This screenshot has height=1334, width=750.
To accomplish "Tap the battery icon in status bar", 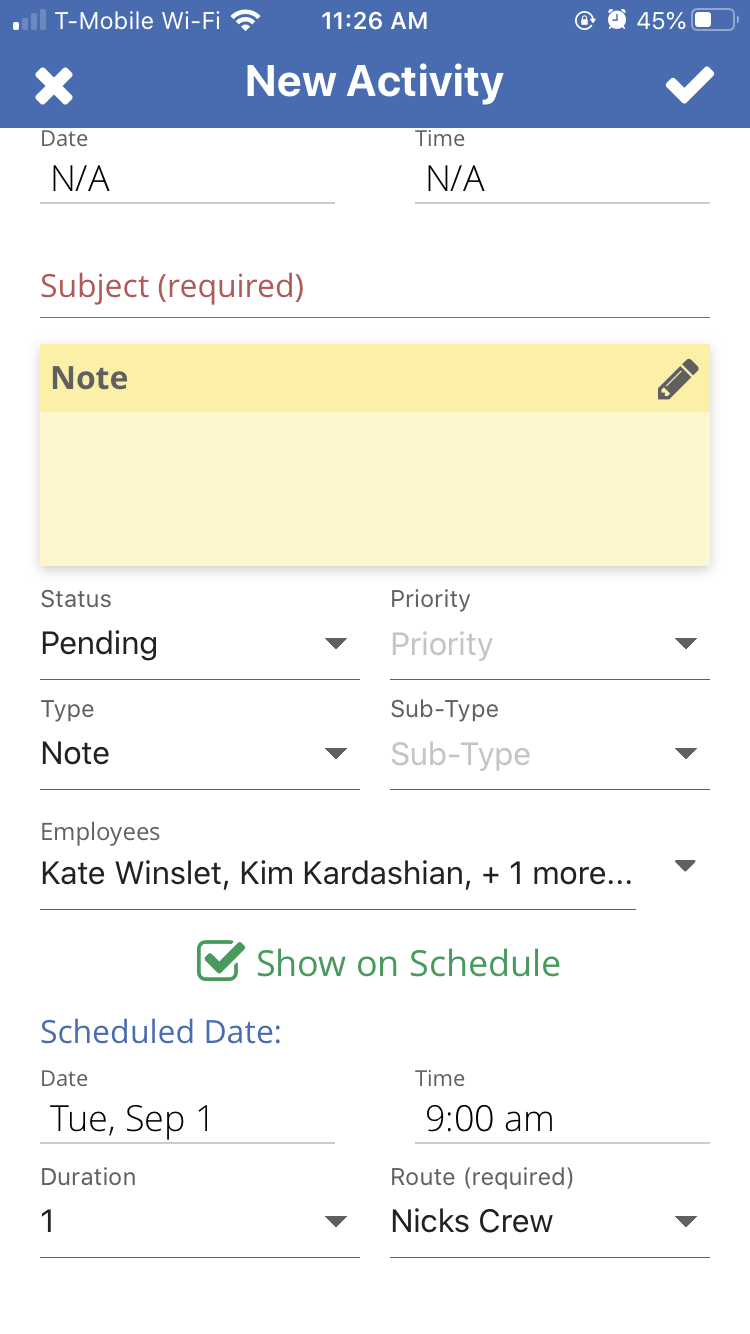I will 714,20.
